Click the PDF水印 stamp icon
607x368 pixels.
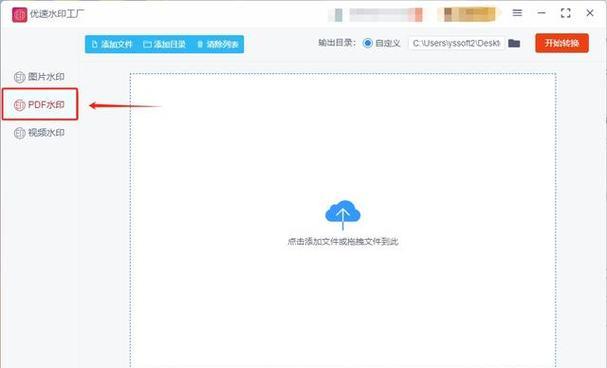(19, 105)
